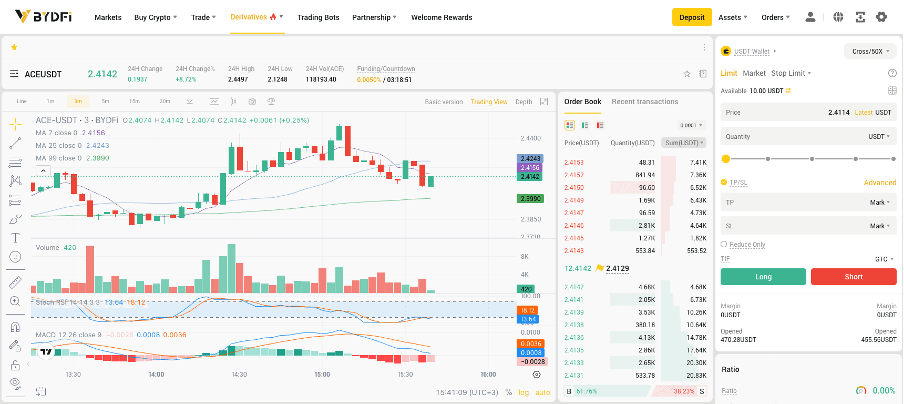Add ACEUSDT to favorites with star
This screenshot has height=404, width=904.
[686, 74]
